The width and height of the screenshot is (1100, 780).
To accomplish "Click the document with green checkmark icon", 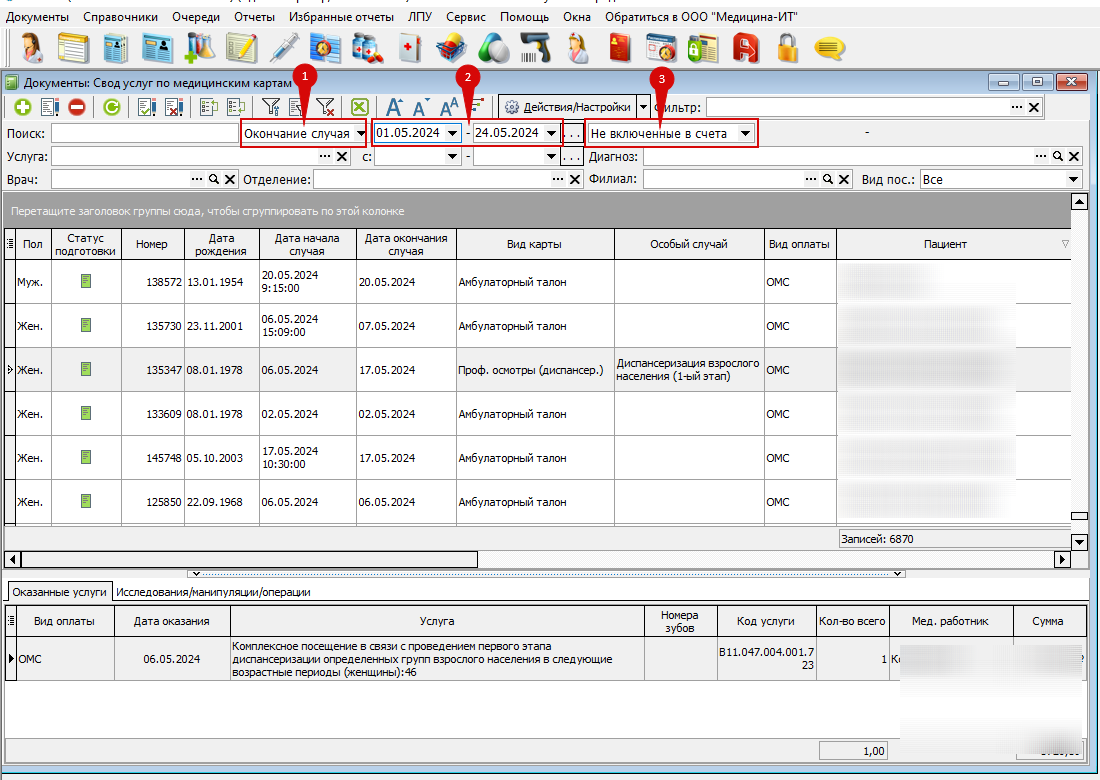I will click(147, 107).
